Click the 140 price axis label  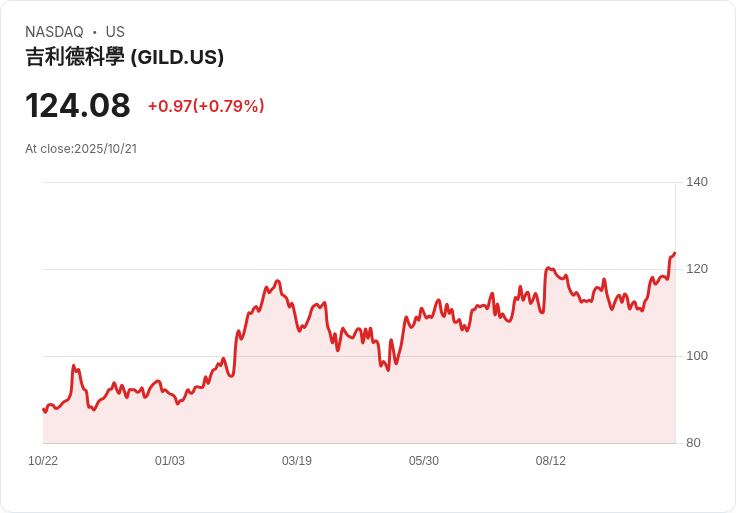(697, 182)
